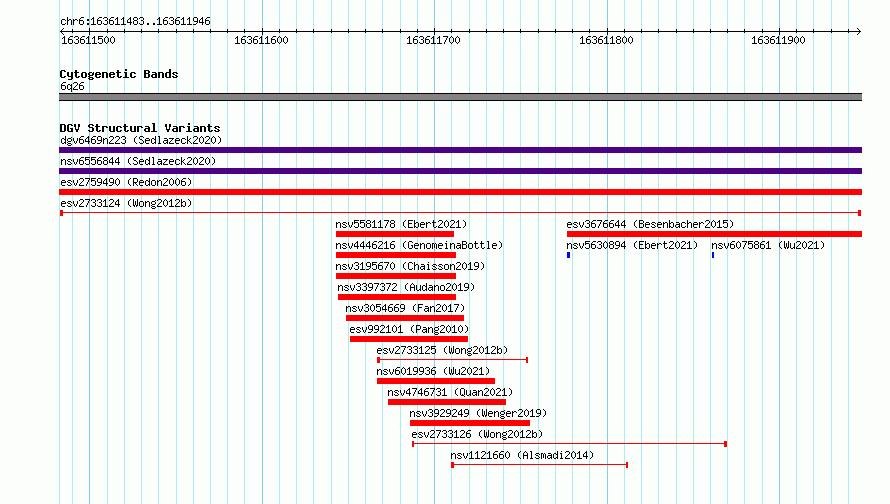Click the red bar under esv992101

point(409,339)
